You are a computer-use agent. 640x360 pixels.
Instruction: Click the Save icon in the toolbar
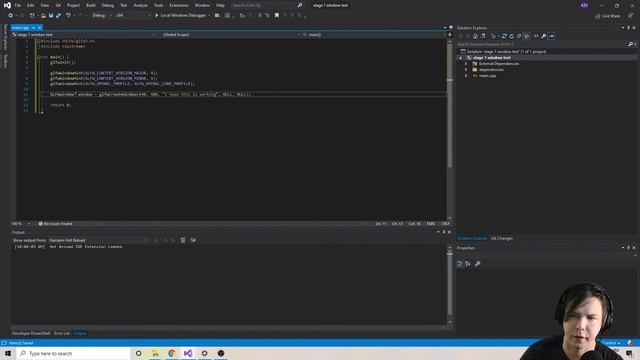click(x=51, y=16)
